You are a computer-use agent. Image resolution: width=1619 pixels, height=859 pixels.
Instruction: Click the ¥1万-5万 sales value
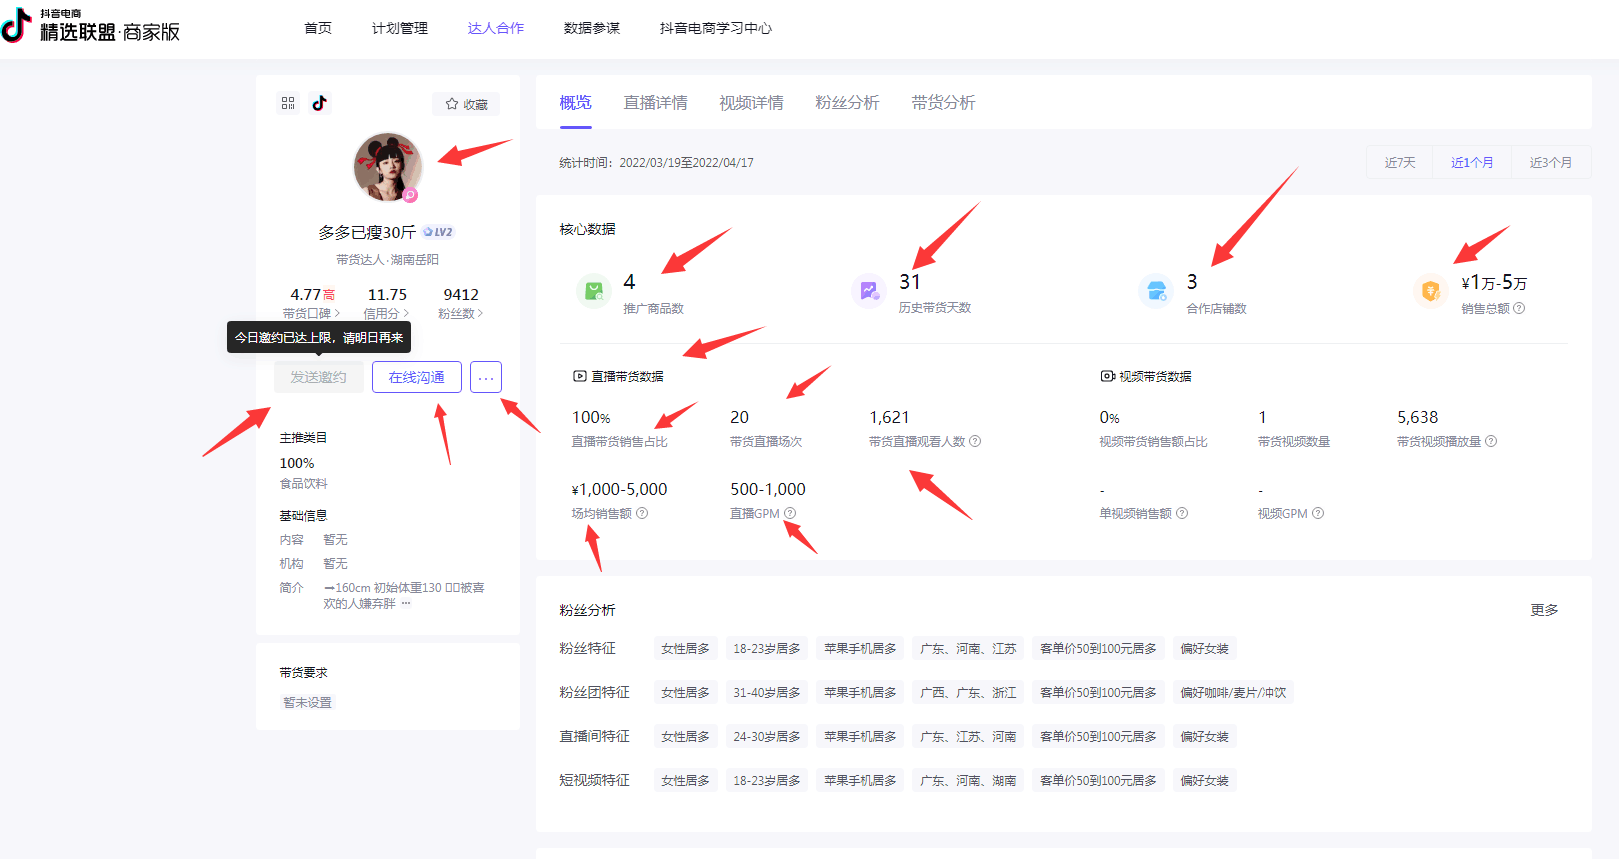(x=1494, y=283)
